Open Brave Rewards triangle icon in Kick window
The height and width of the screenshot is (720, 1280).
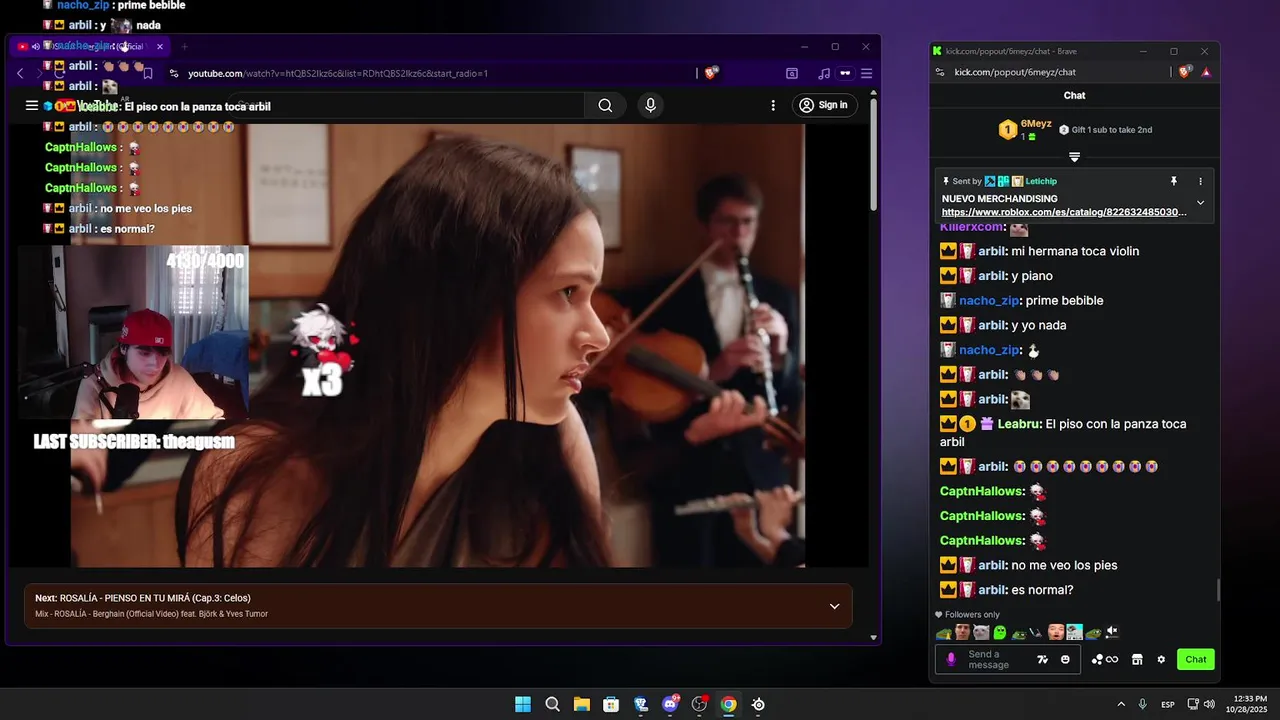tap(1206, 72)
